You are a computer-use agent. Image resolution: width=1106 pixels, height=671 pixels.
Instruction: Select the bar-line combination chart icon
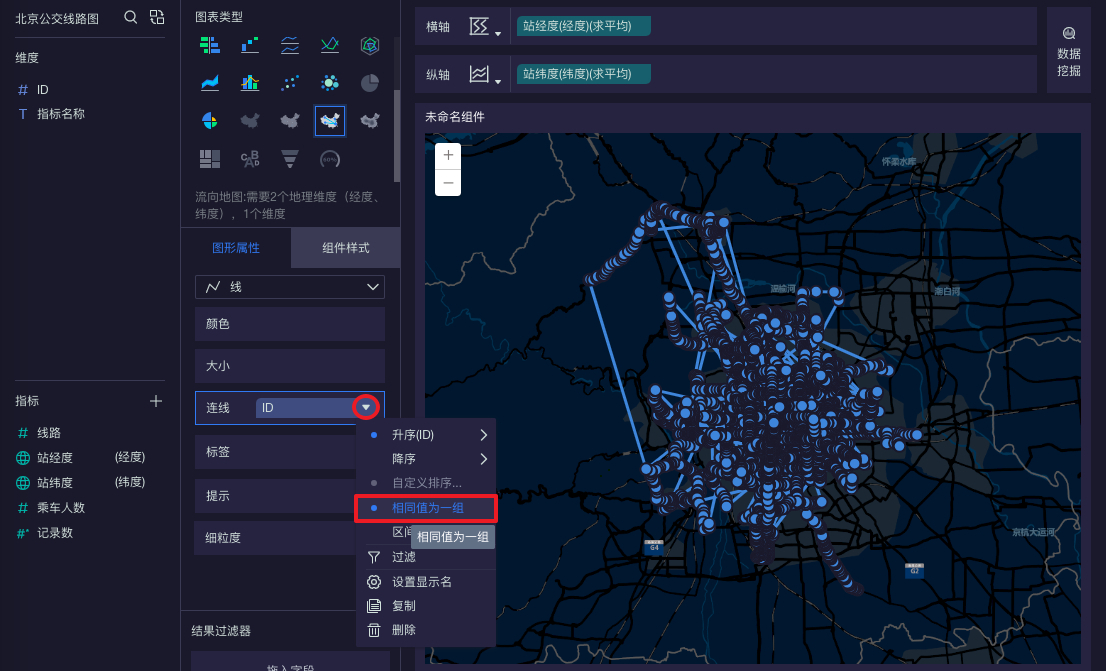250,83
